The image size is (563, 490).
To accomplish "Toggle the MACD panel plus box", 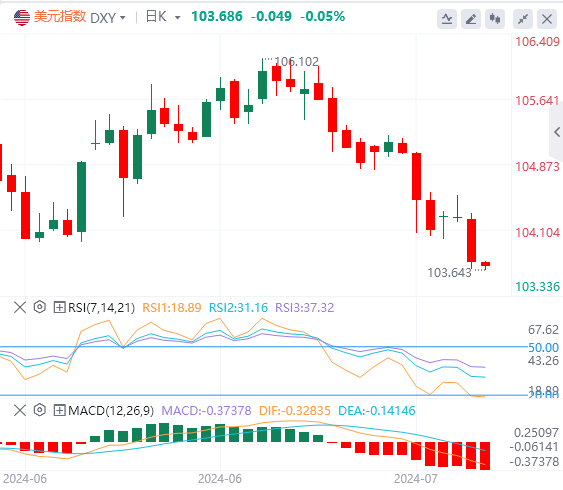I will pos(59,410).
